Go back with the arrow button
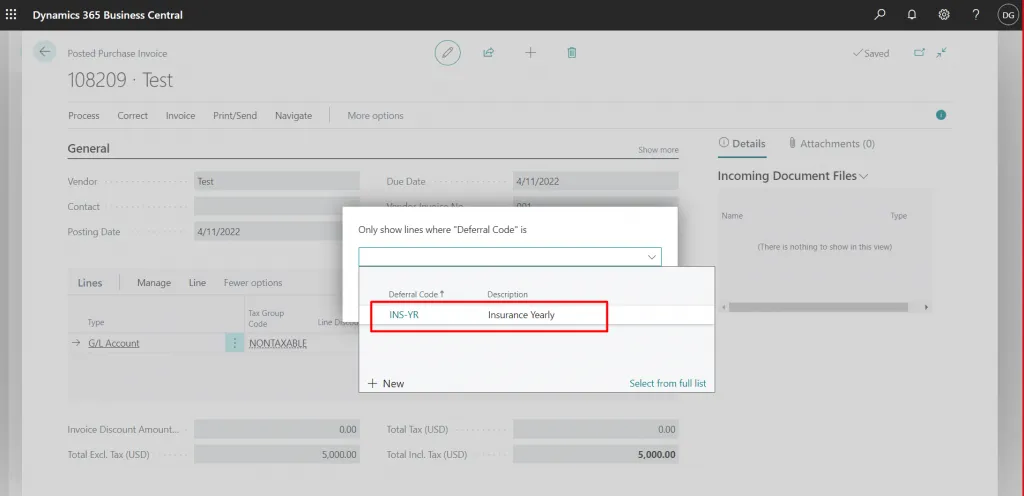 pyautogui.click(x=44, y=52)
